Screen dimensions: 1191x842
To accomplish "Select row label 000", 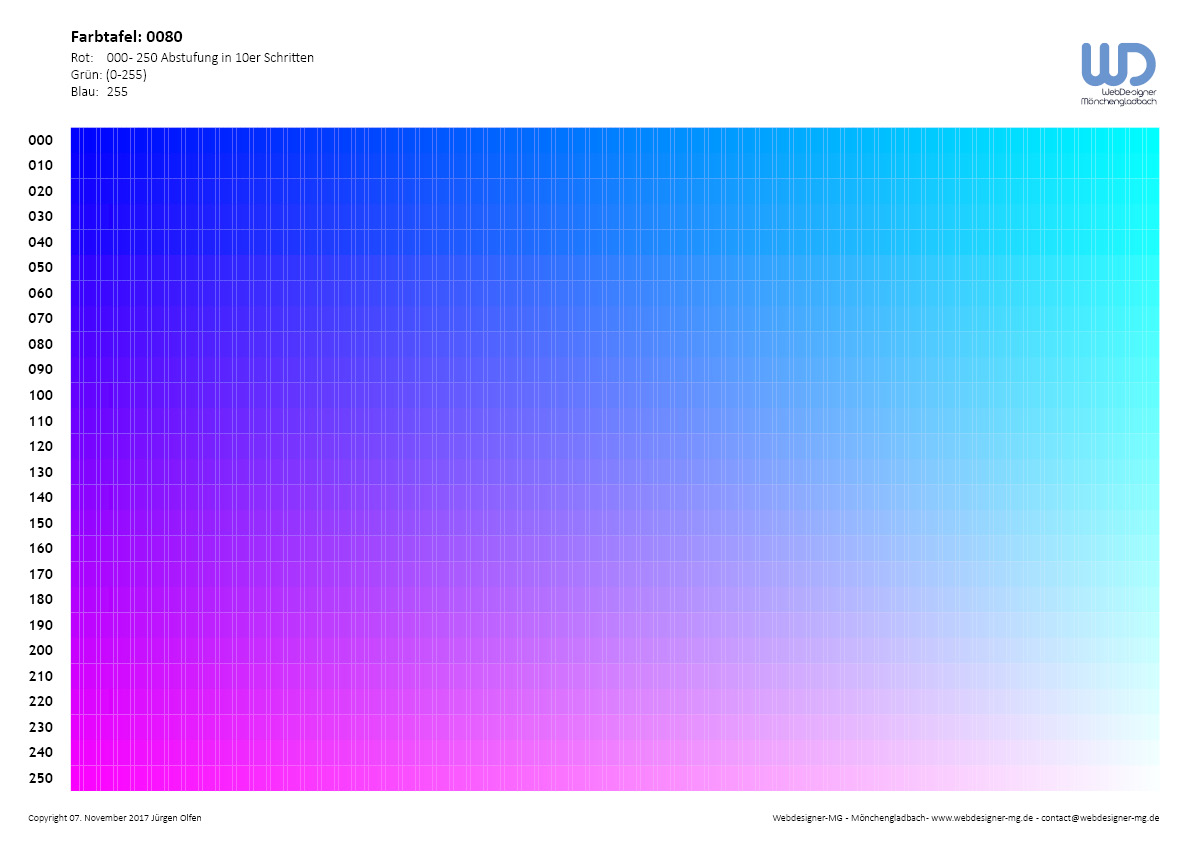I will (x=41, y=140).
